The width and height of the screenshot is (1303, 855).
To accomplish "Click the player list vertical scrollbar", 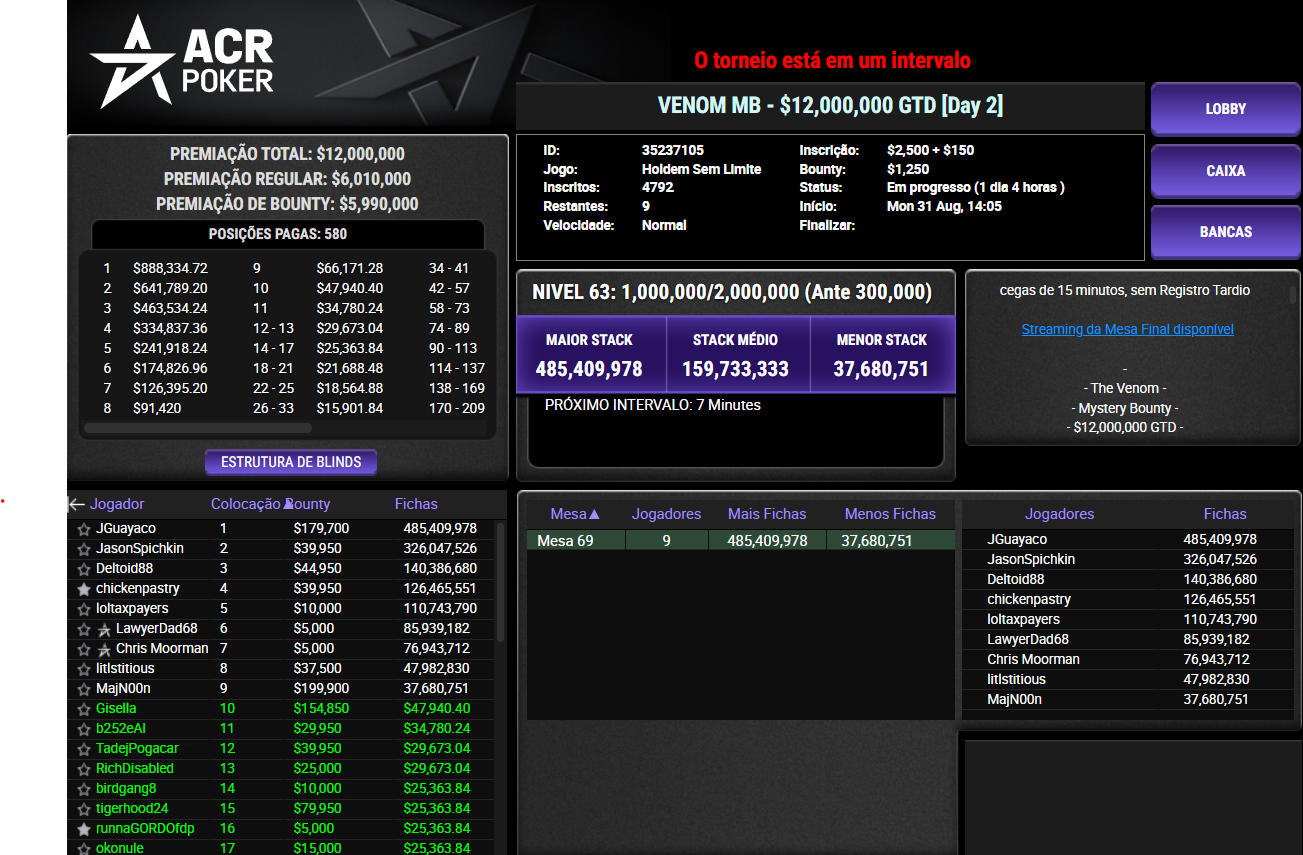I will pyautogui.click(x=501, y=582).
